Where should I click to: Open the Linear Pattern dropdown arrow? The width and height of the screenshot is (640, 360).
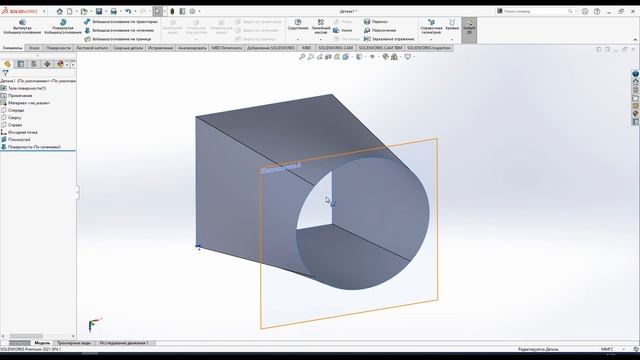[x=321, y=40]
